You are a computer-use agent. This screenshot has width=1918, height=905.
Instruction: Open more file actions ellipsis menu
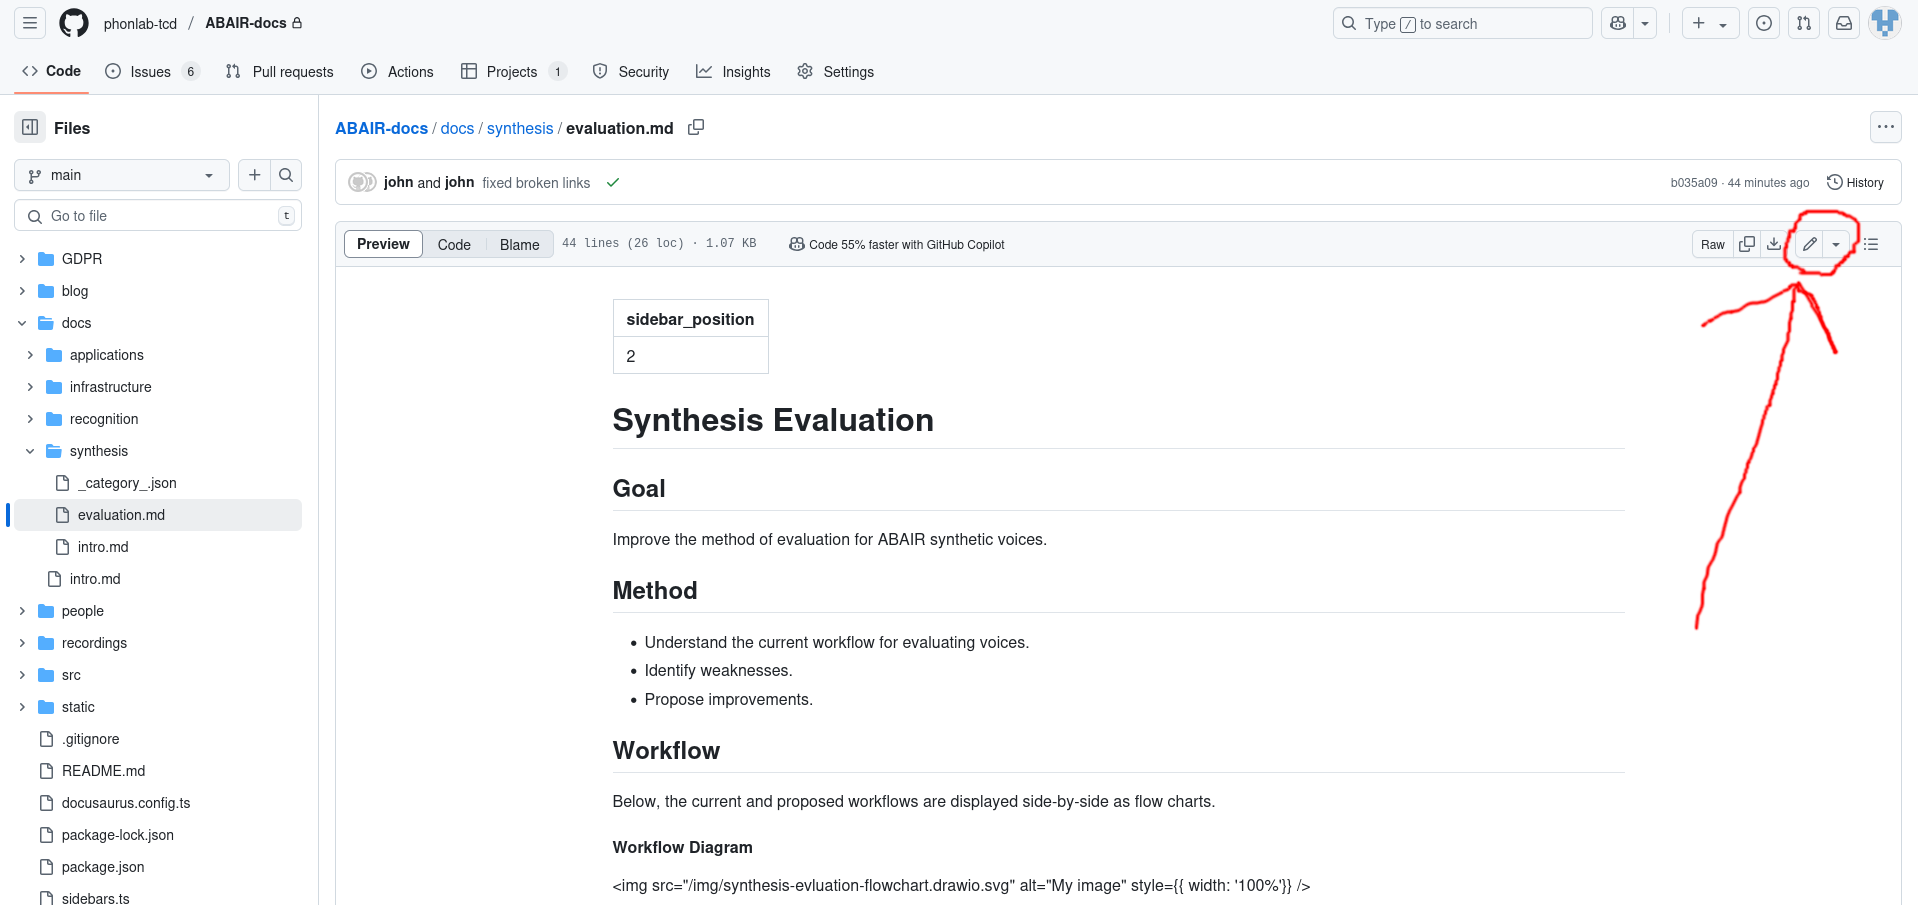[x=1885, y=127]
